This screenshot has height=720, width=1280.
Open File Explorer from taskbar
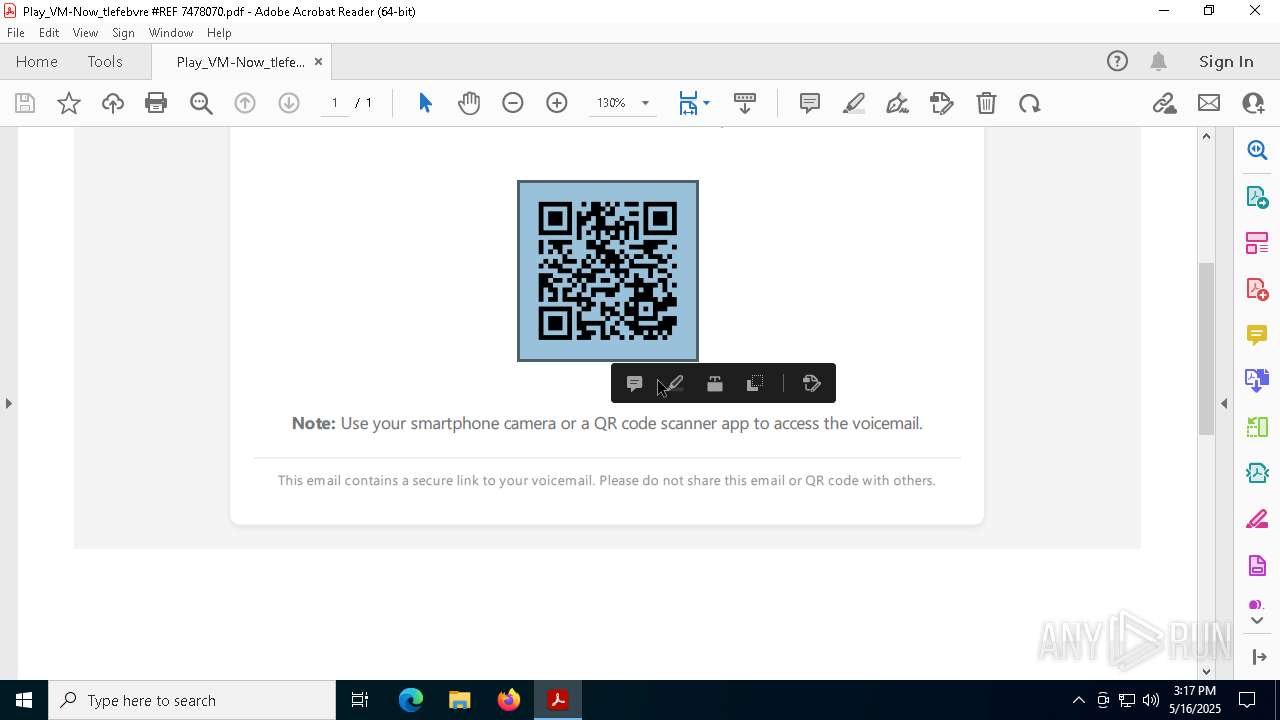click(x=460, y=700)
